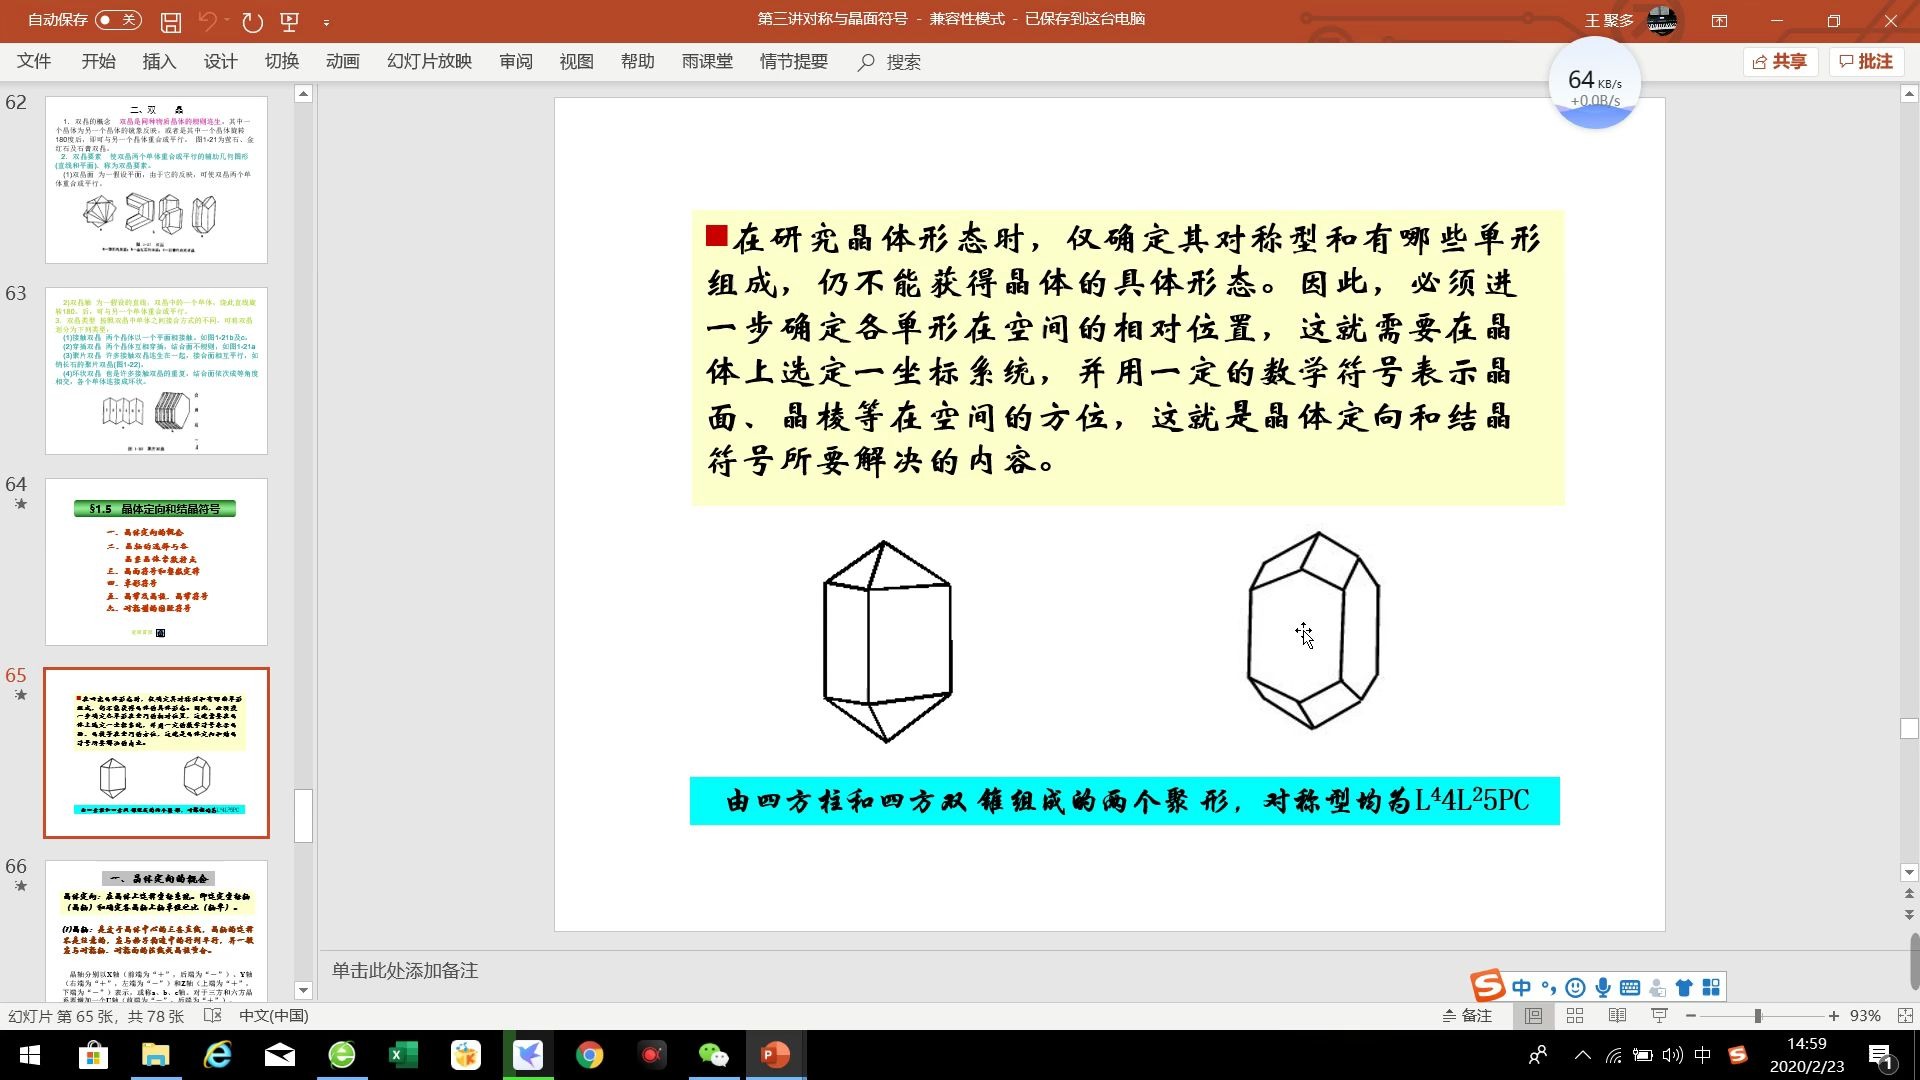The width and height of the screenshot is (1920, 1080).
Task: Start Slide Show from status bar icon
Action: [x=1659, y=1016]
